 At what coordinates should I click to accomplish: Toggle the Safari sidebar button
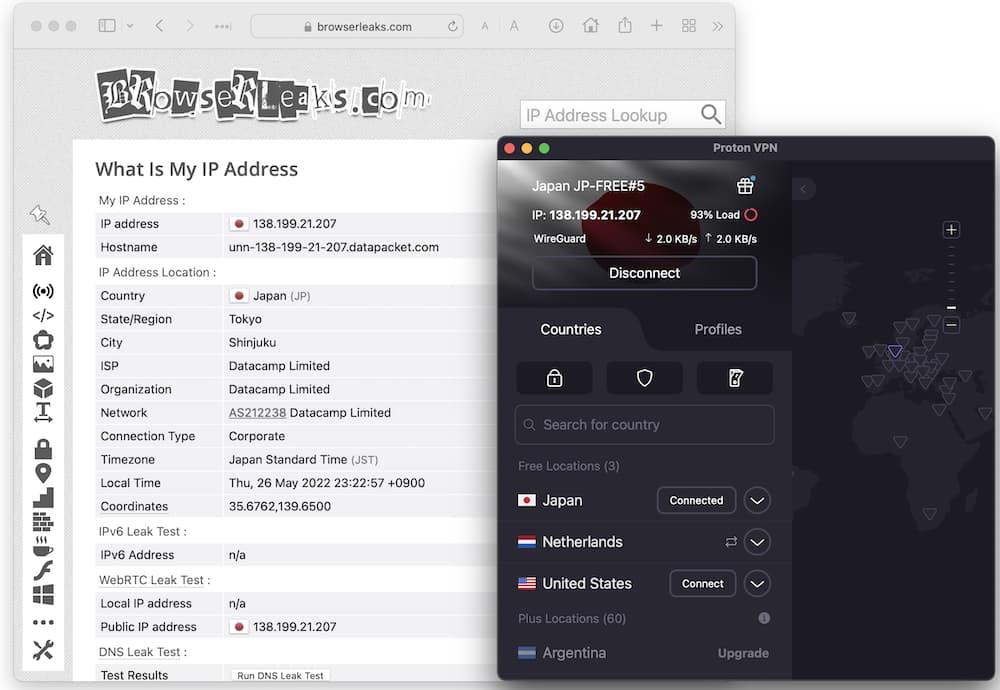coord(107,26)
